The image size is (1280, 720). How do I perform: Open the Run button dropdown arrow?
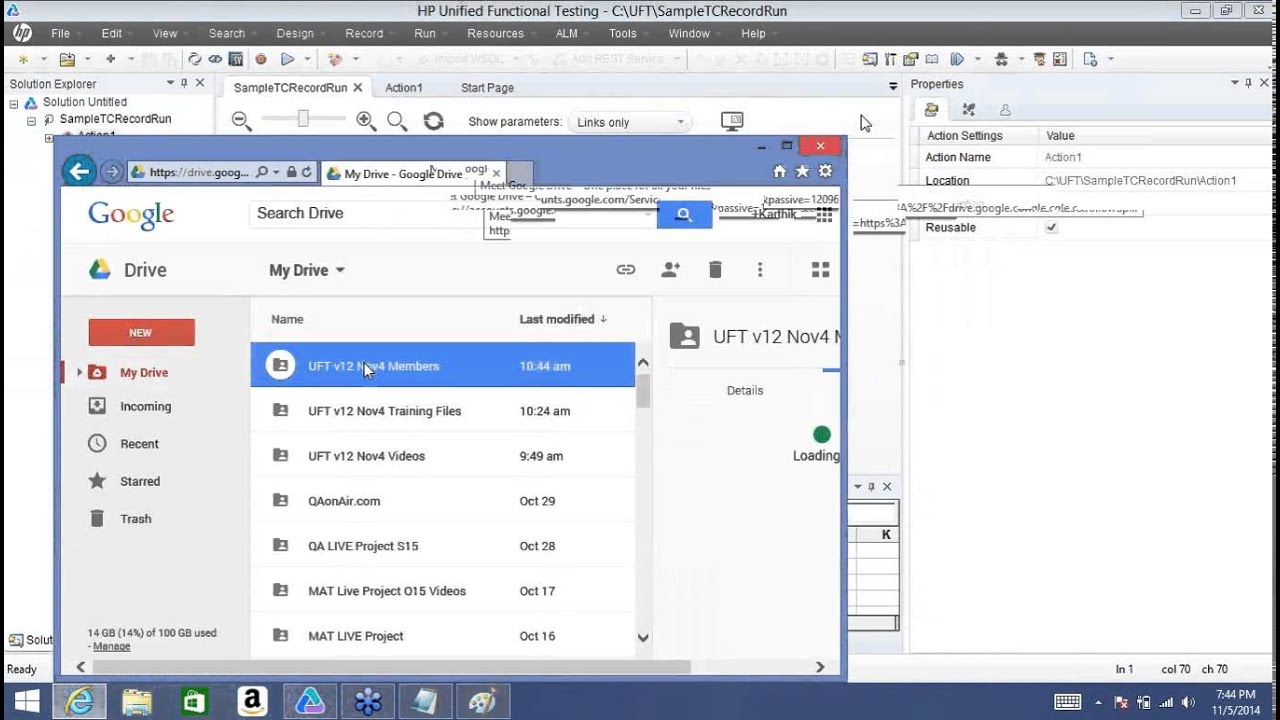click(308, 59)
